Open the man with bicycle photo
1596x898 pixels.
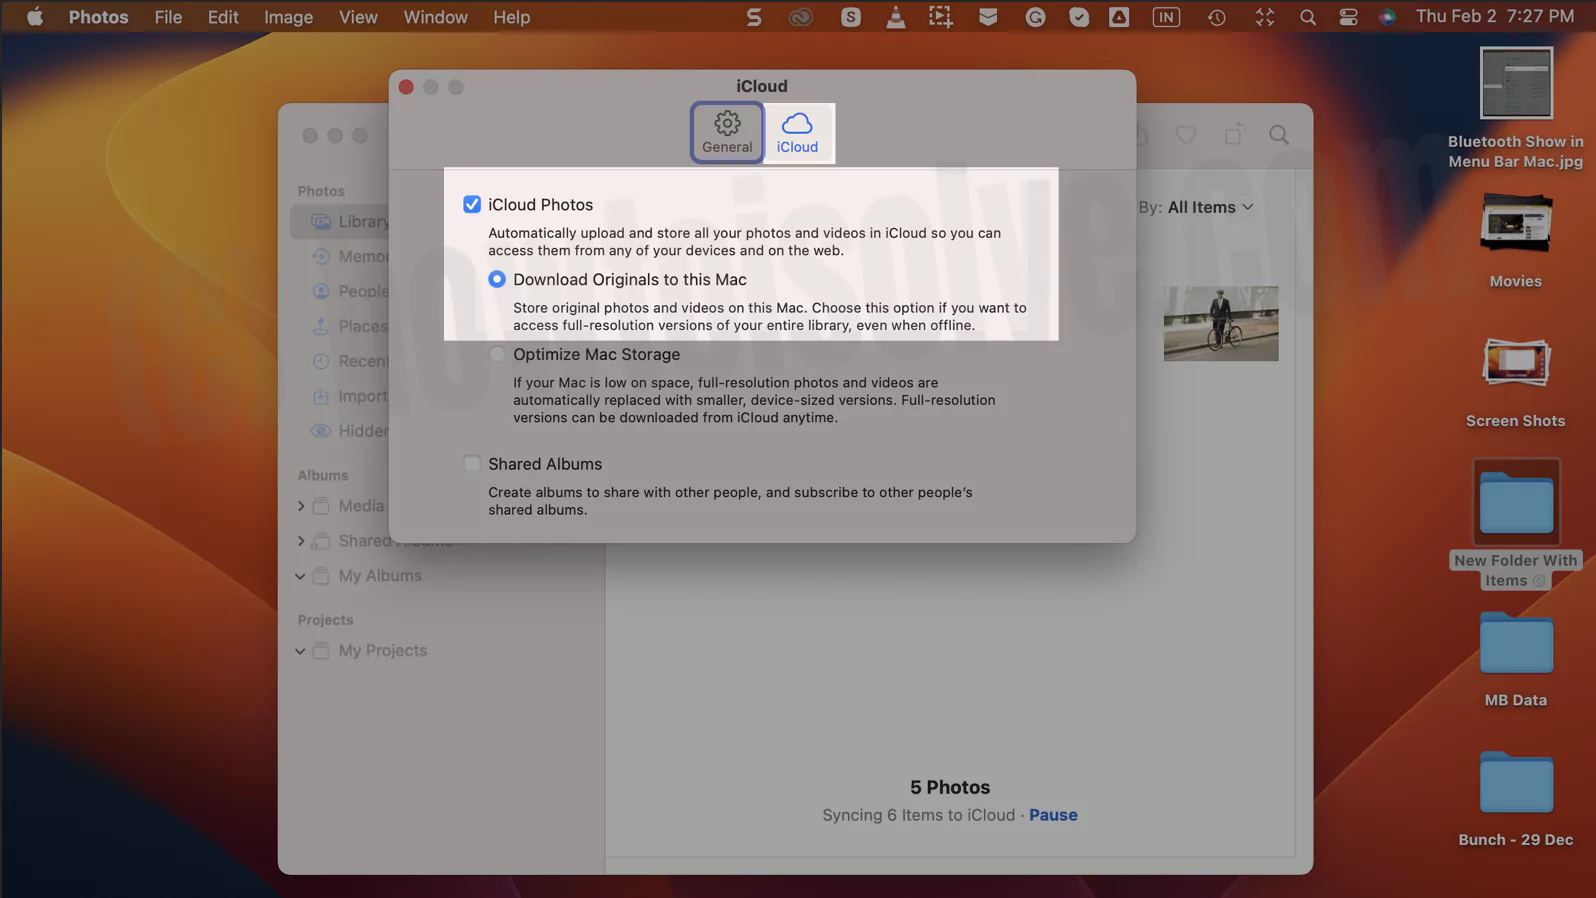point(1221,324)
